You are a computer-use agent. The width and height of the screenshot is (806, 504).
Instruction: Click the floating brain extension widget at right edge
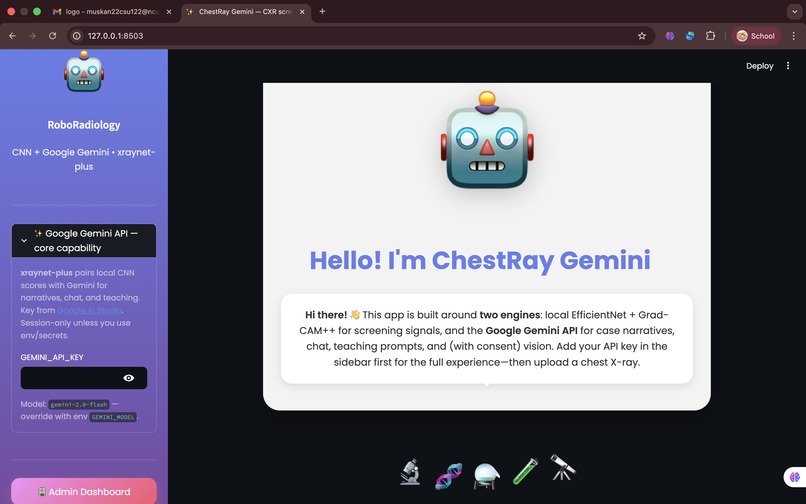coord(795,477)
